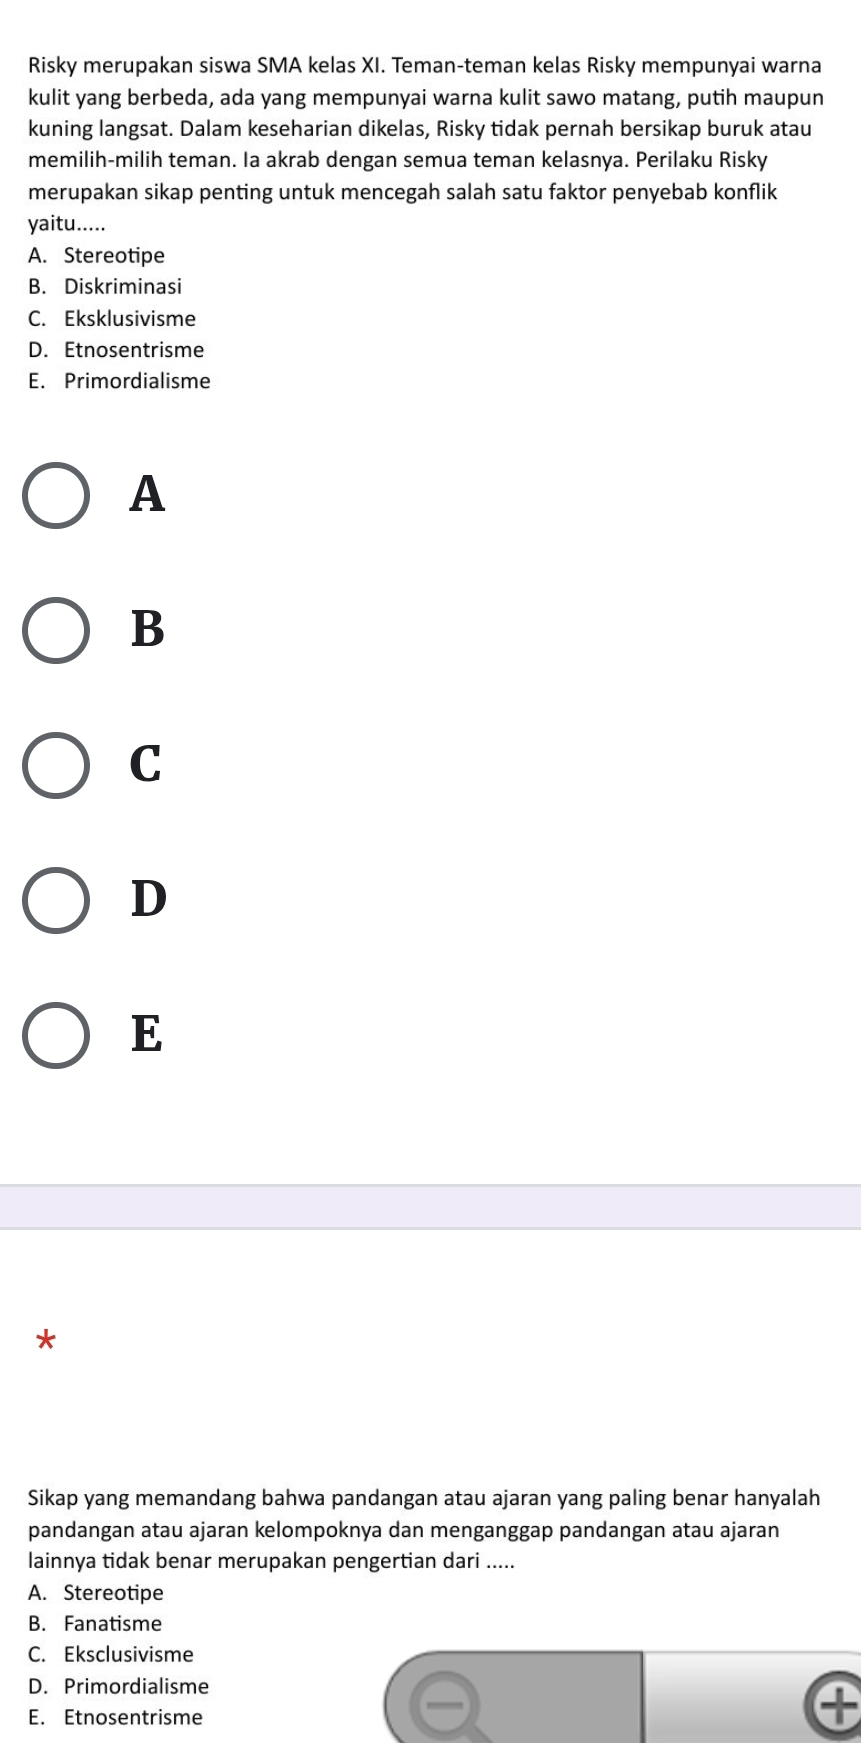This screenshot has height=1743, width=861.
Task: Click the bold letter A option label
Action: point(147,494)
